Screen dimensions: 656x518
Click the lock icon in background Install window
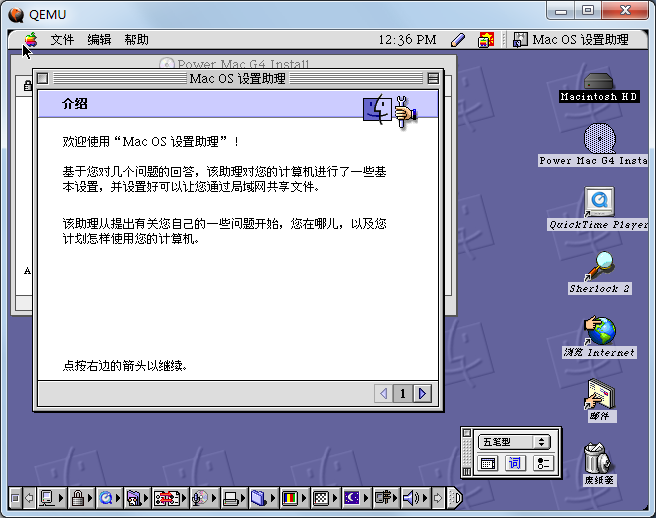pyautogui.click(x=28, y=86)
